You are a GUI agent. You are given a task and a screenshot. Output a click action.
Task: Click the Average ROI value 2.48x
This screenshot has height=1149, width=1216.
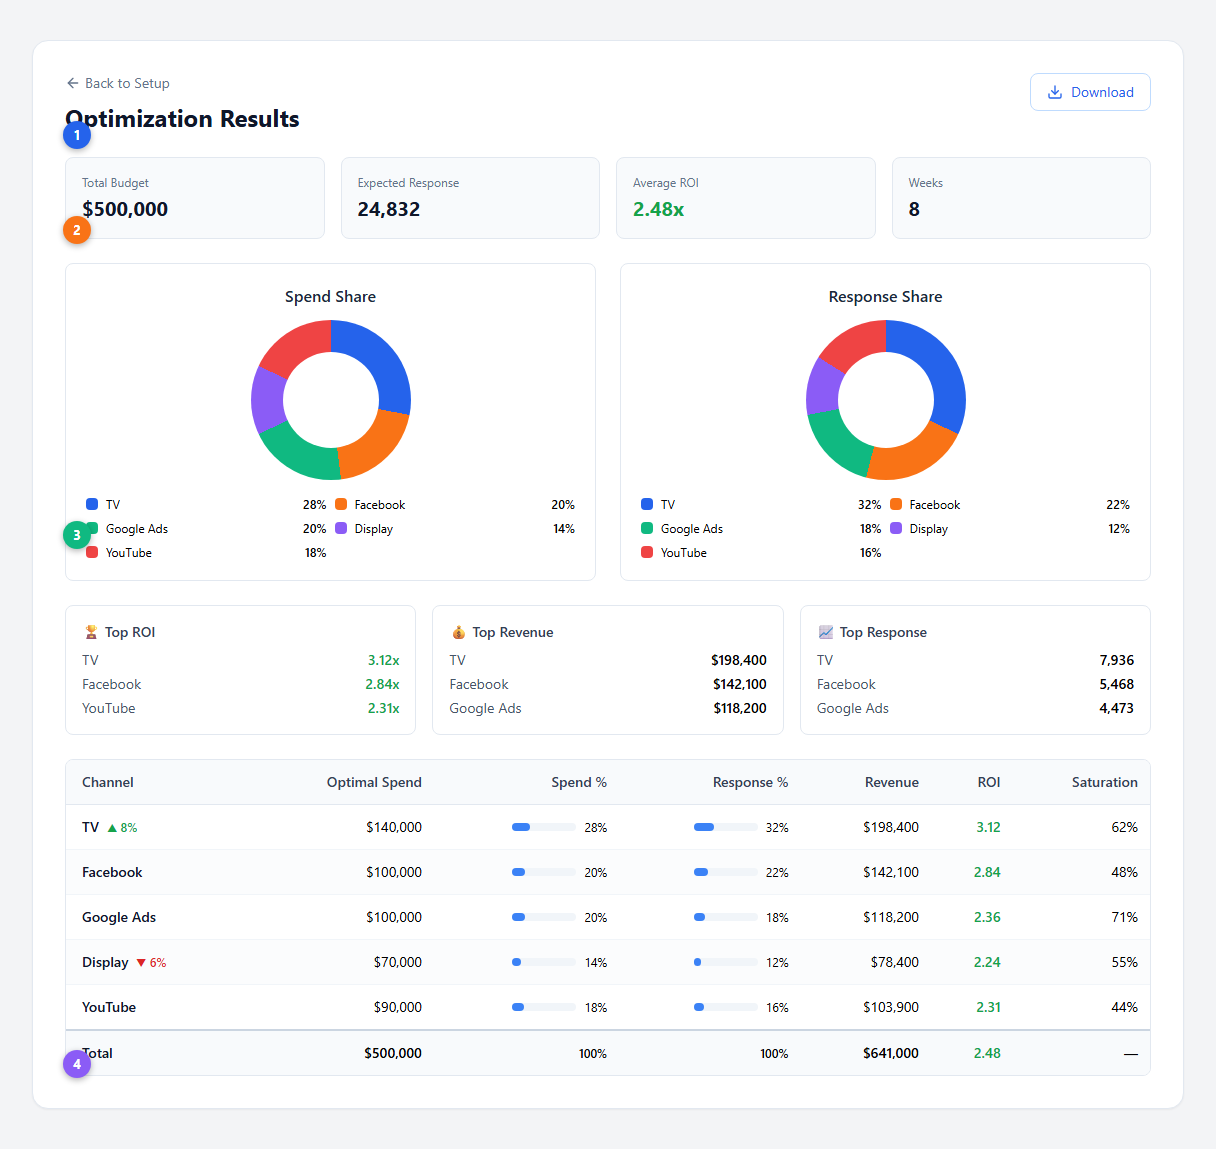point(659,209)
